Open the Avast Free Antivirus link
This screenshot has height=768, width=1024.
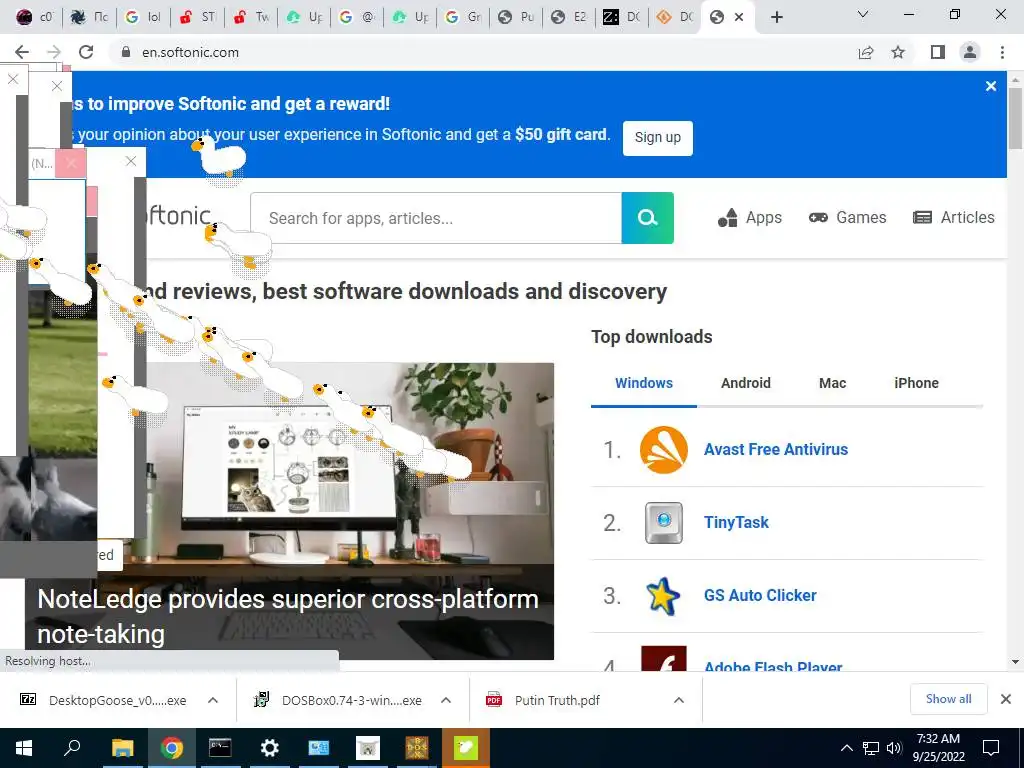(775, 449)
